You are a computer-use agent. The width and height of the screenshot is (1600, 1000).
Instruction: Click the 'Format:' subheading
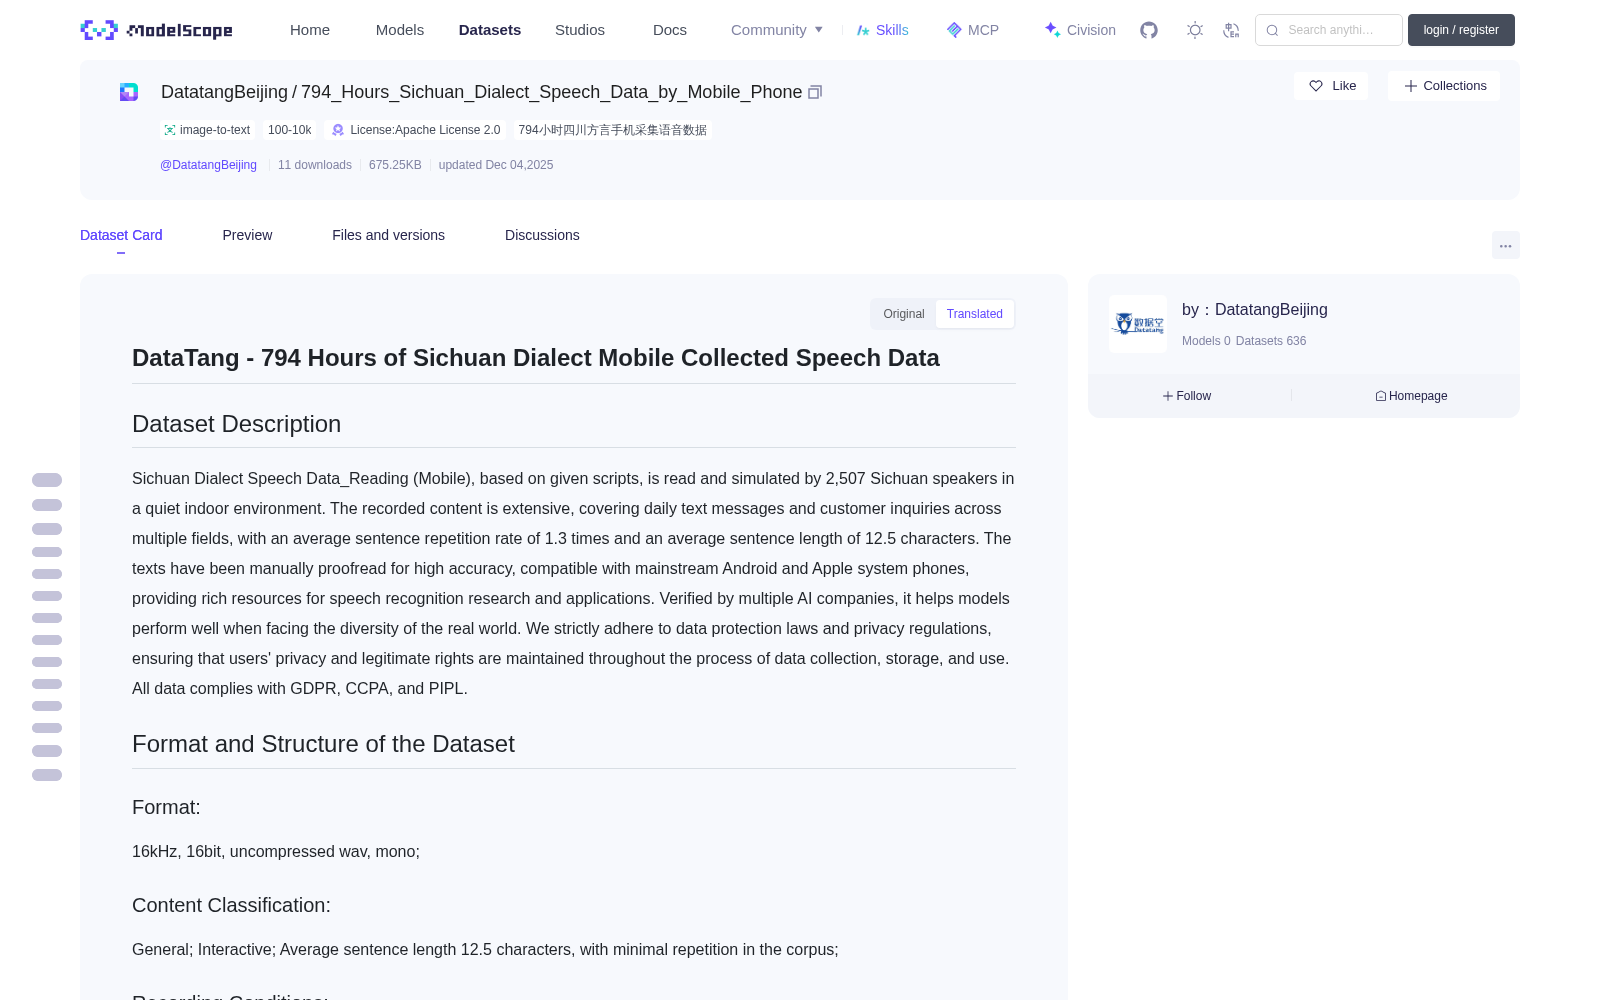coord(166,807)
